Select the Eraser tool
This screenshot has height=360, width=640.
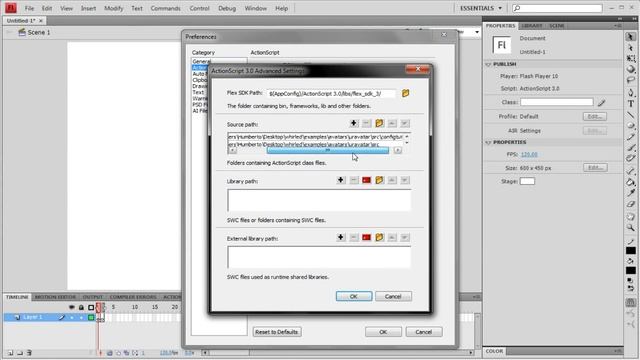pyautogui.click(x=631, y=204)
